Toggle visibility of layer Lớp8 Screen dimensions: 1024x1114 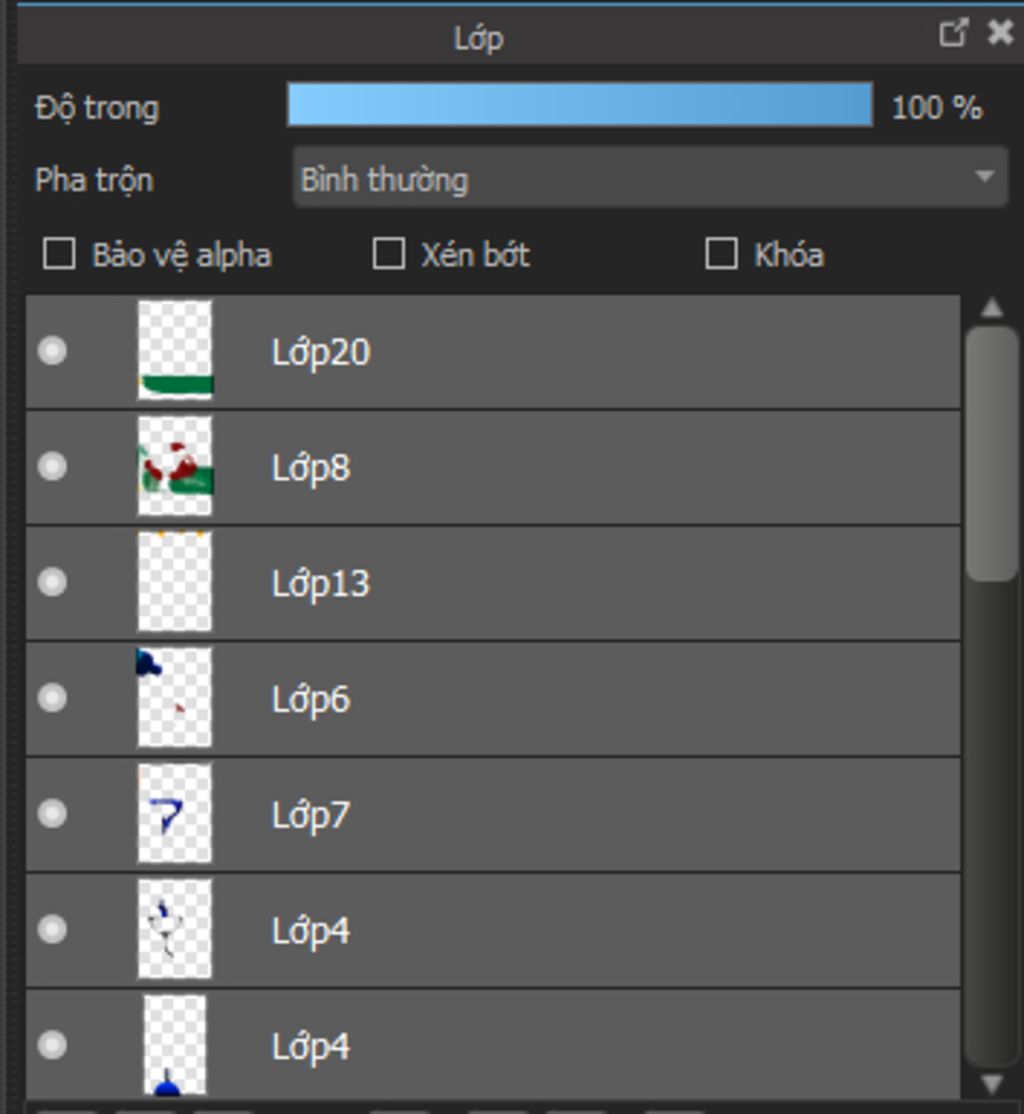click(52, 467)
